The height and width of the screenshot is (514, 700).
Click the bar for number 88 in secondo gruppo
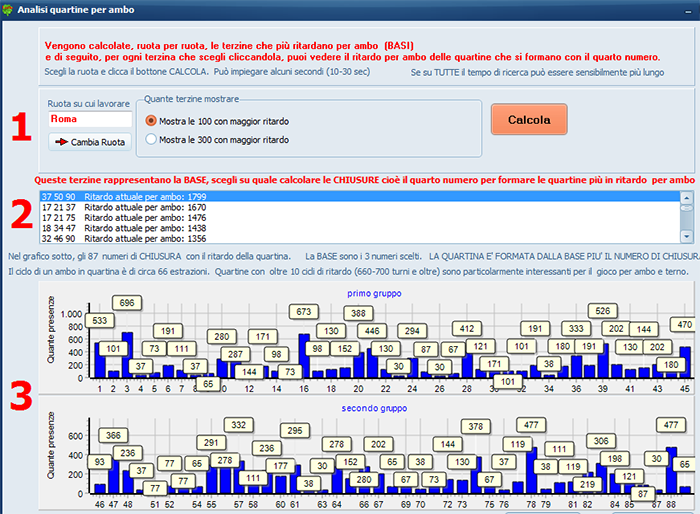[671, 470]
